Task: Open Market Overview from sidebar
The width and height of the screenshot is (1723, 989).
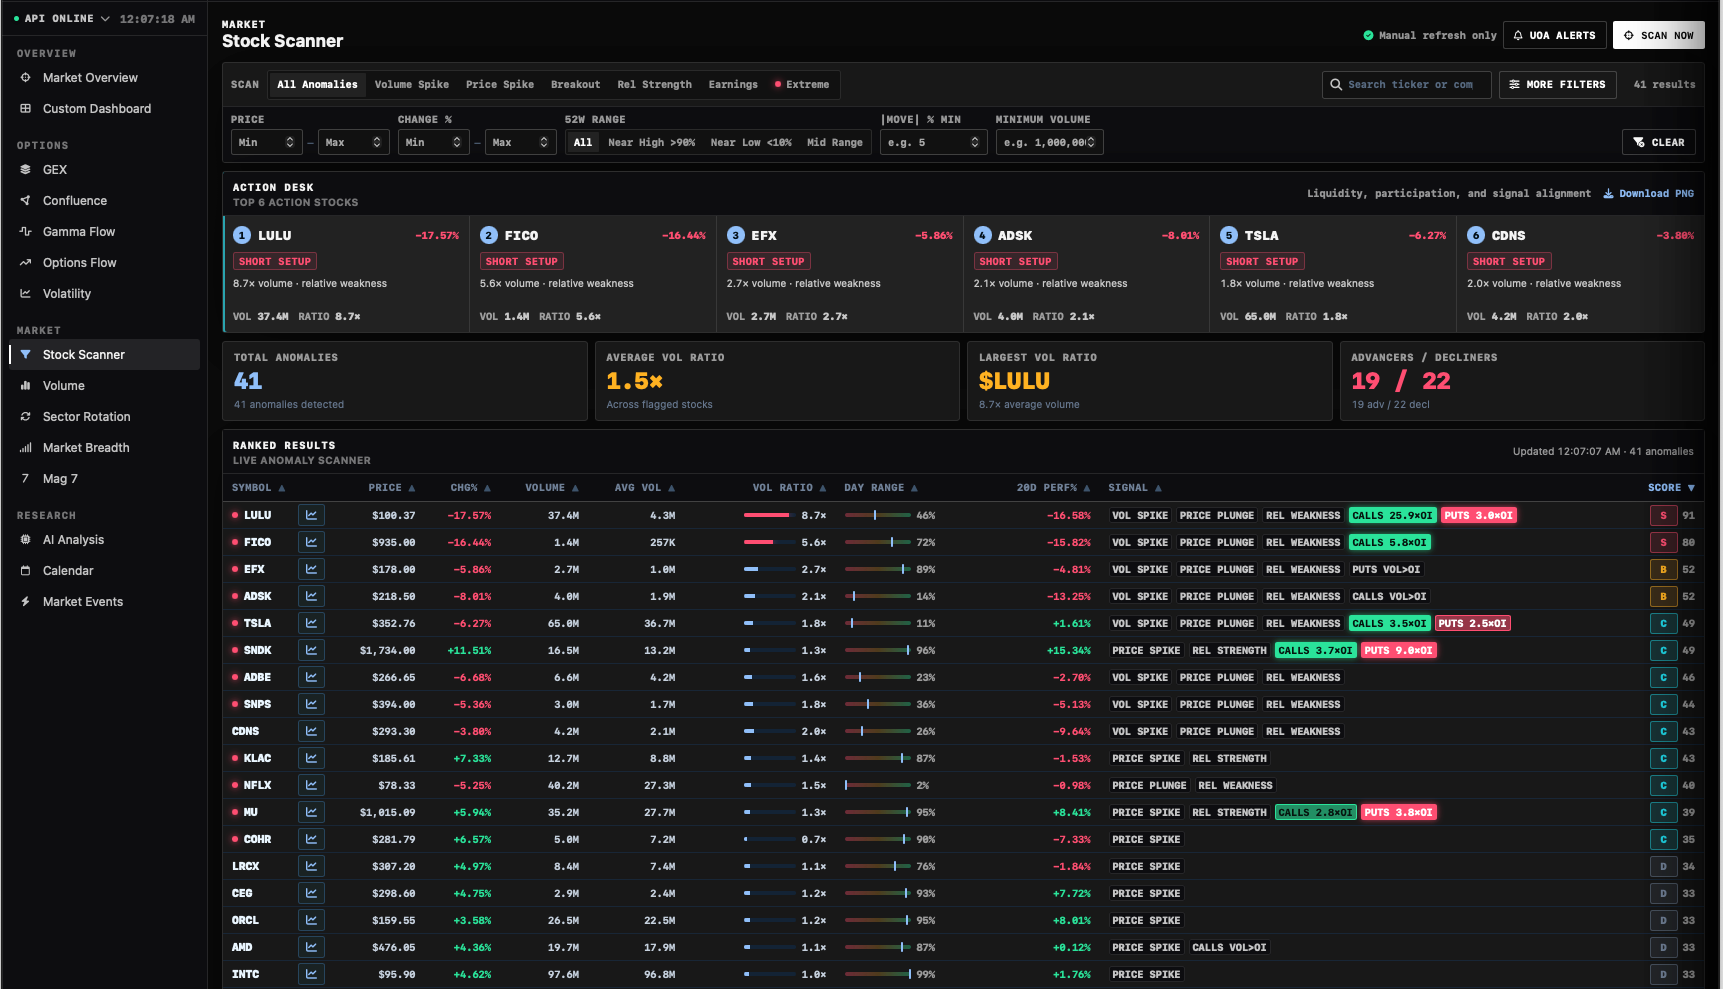Action: (x=104, y=78)
